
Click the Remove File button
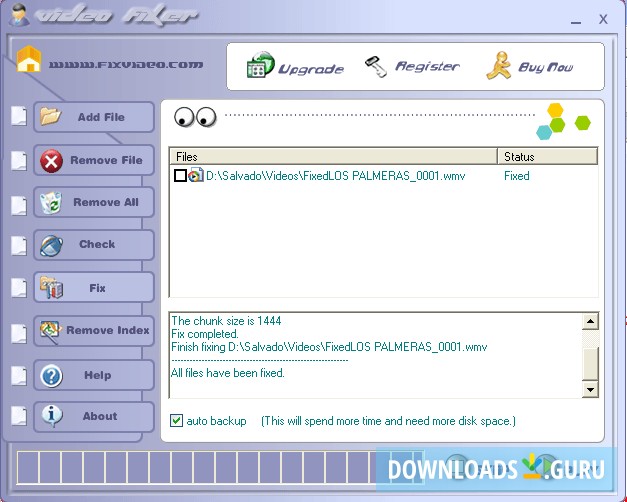point(94,160)
